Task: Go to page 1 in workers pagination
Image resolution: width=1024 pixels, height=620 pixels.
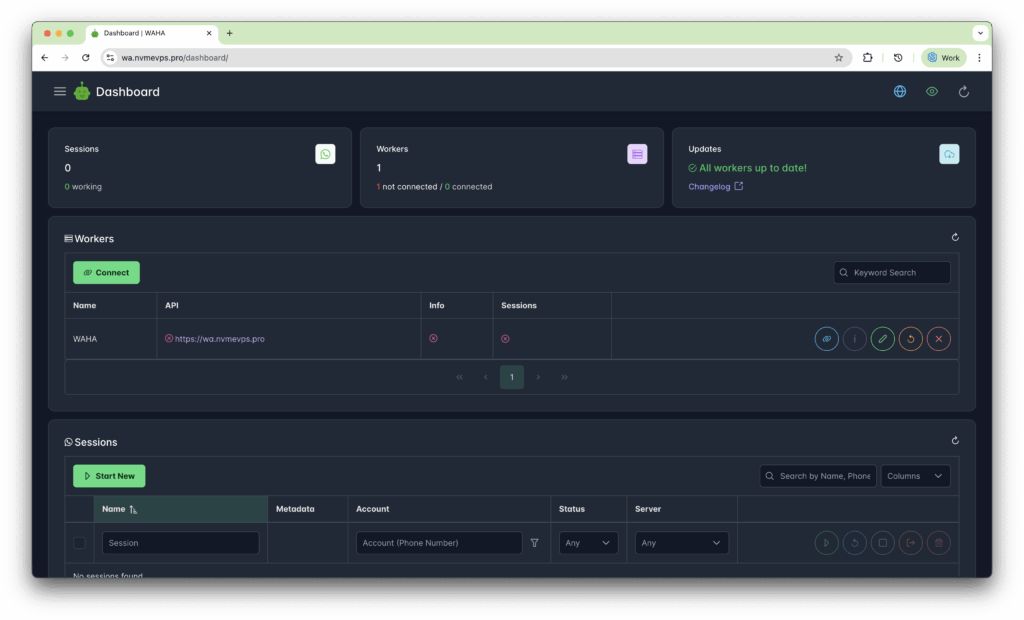Action: pos(511,377)
